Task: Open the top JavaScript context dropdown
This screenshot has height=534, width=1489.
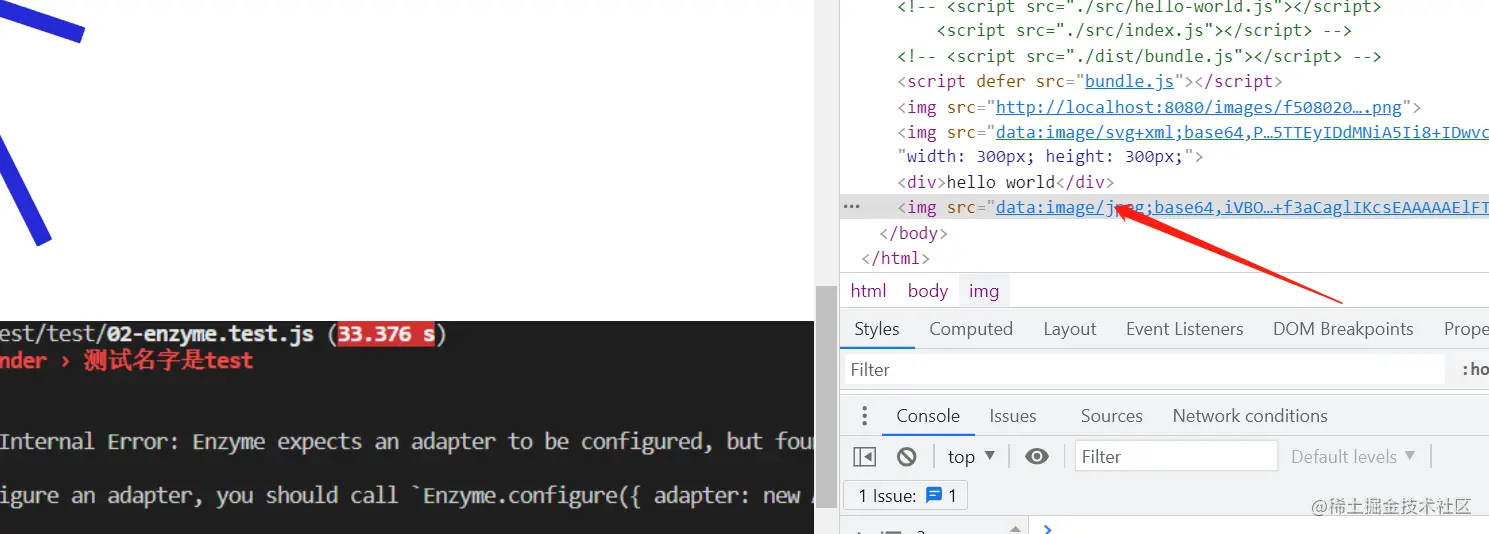Action: pos(971,457)
